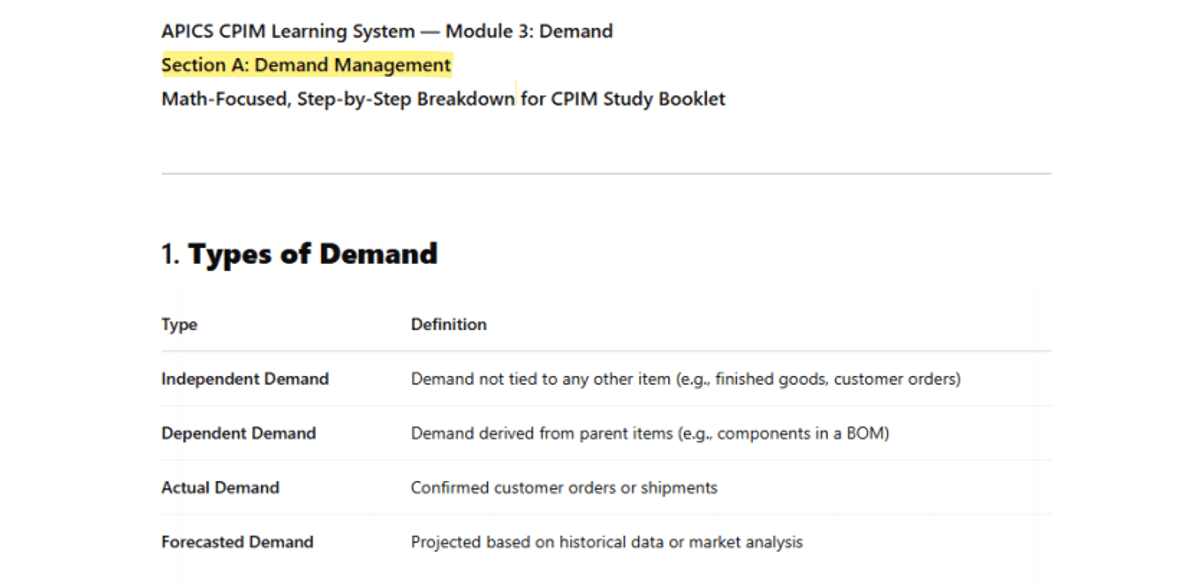Select the horizontal divider line below header
Screen dimensions: 1200x583
(x=606, y=174)
